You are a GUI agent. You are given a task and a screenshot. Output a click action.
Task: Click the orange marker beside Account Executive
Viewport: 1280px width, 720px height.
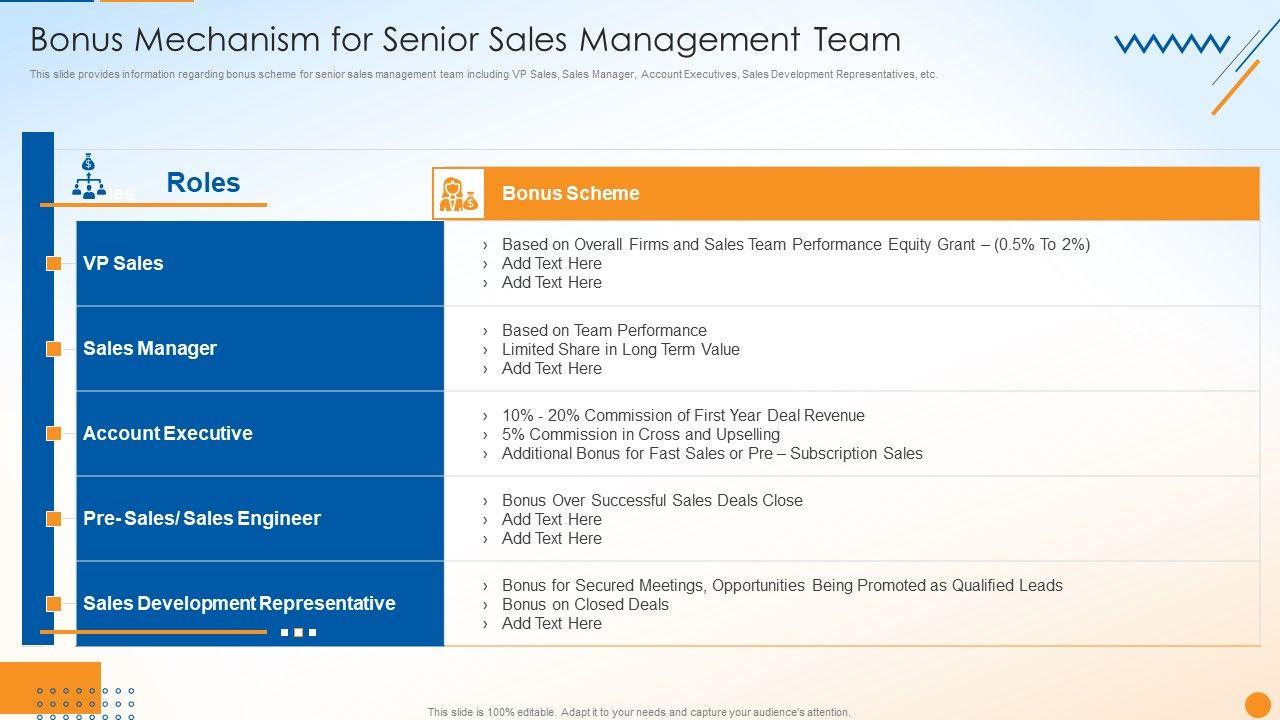point(54,434)
